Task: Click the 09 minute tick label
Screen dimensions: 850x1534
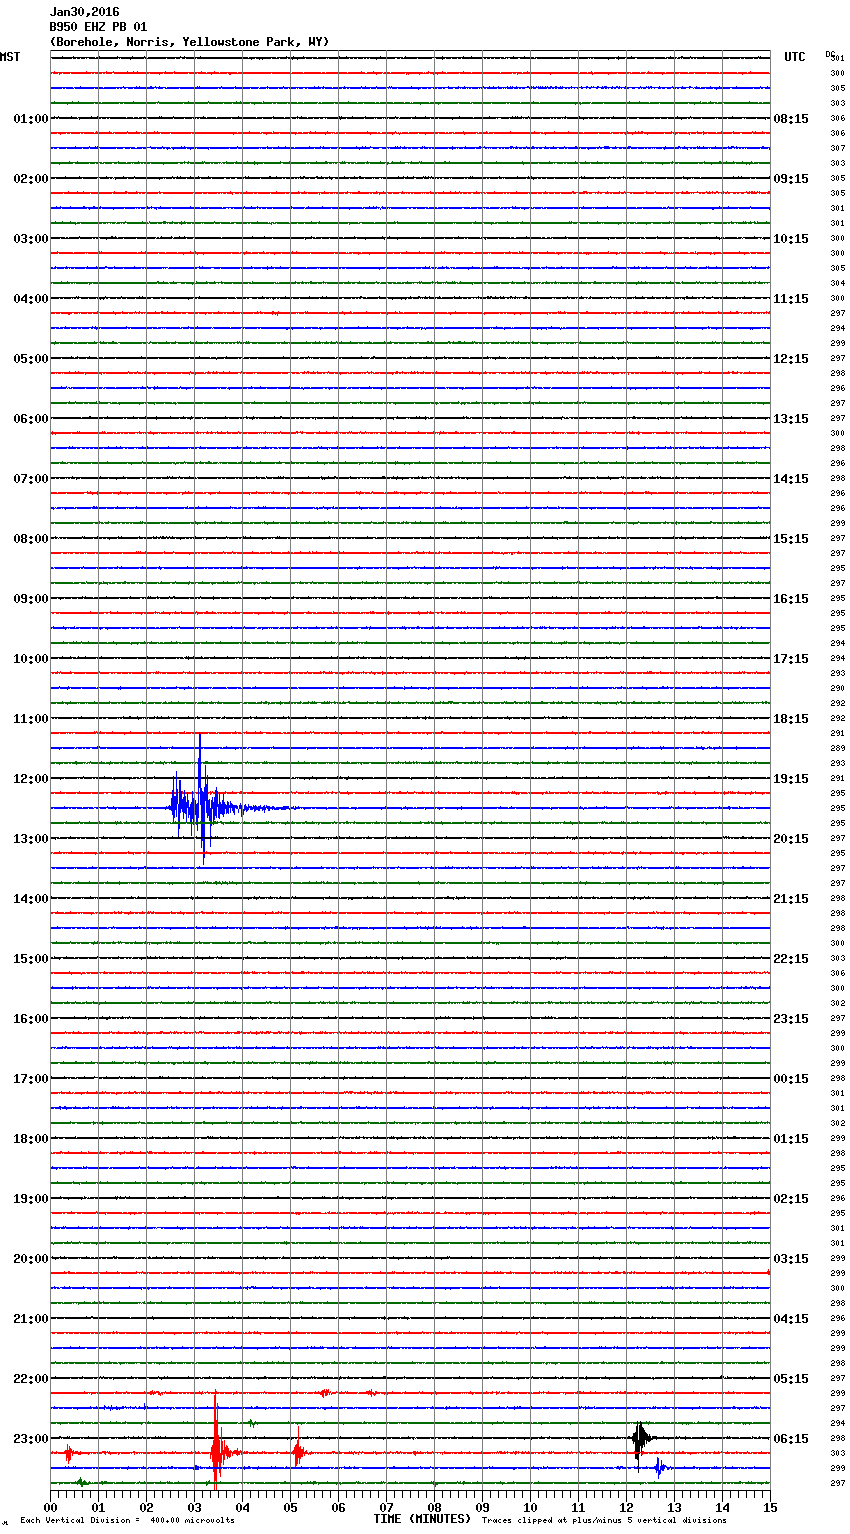Action: [483, 1507]
